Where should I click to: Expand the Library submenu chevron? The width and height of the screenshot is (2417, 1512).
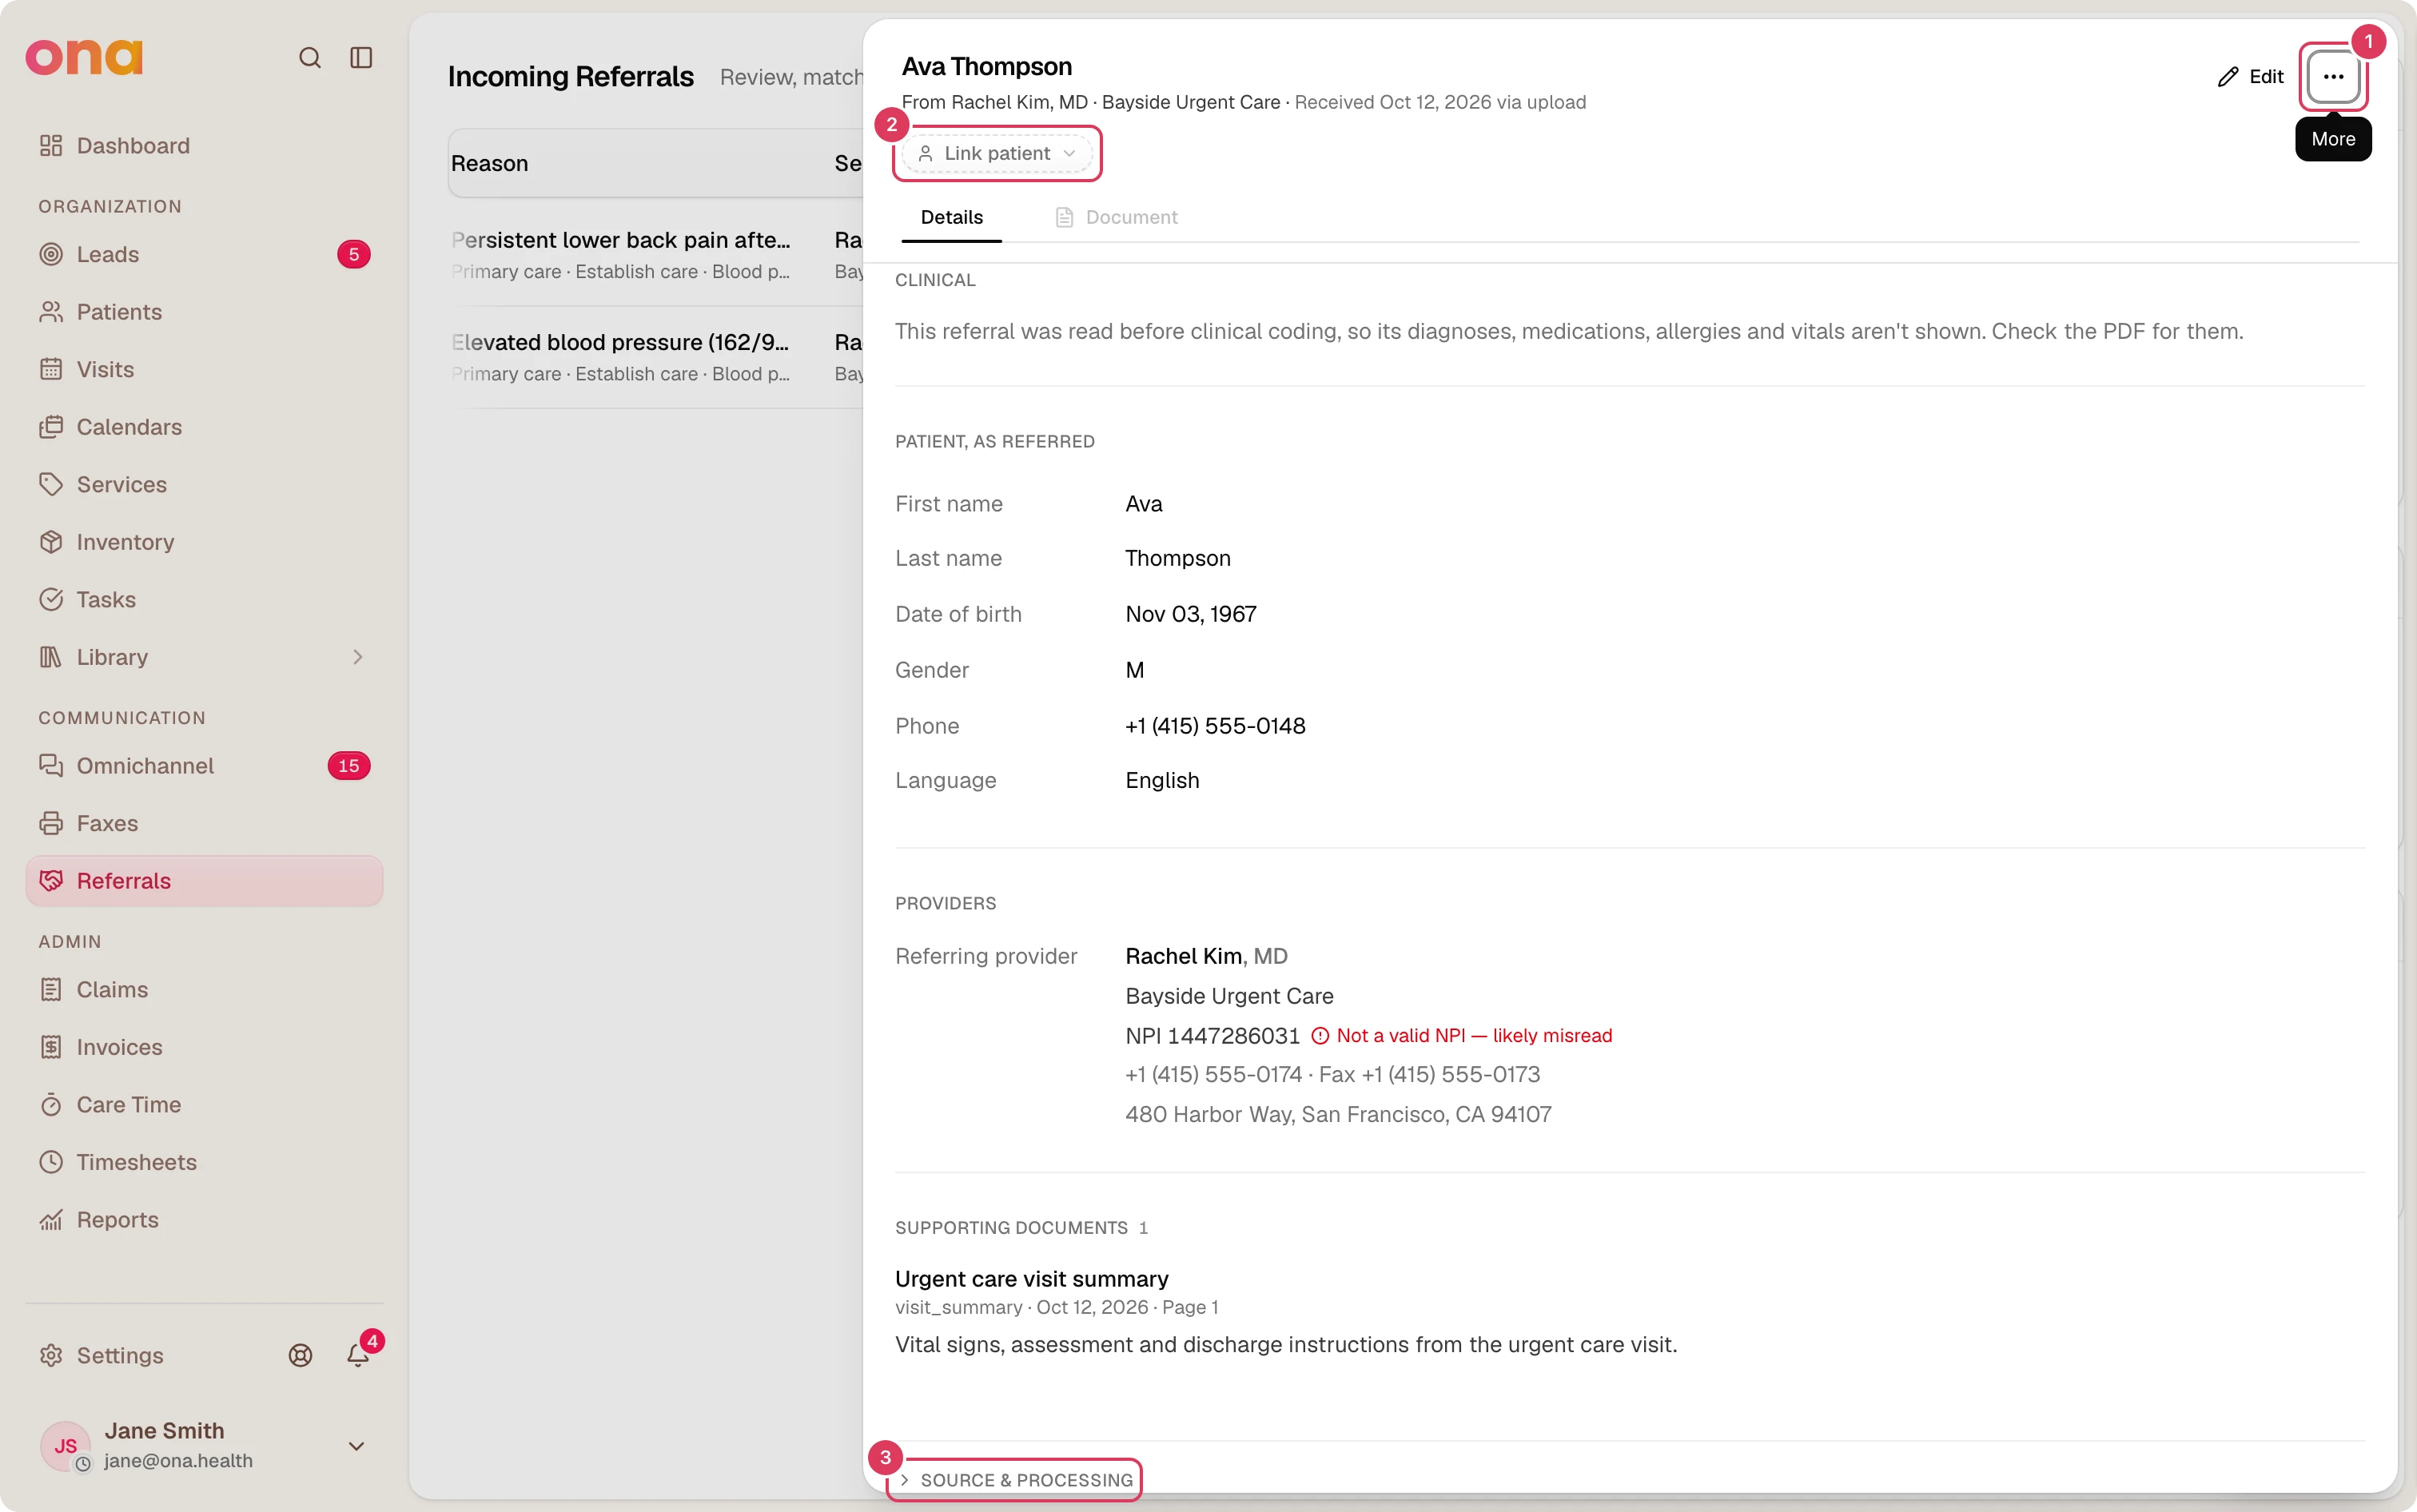pyautogui.click(x=358, y=657)
